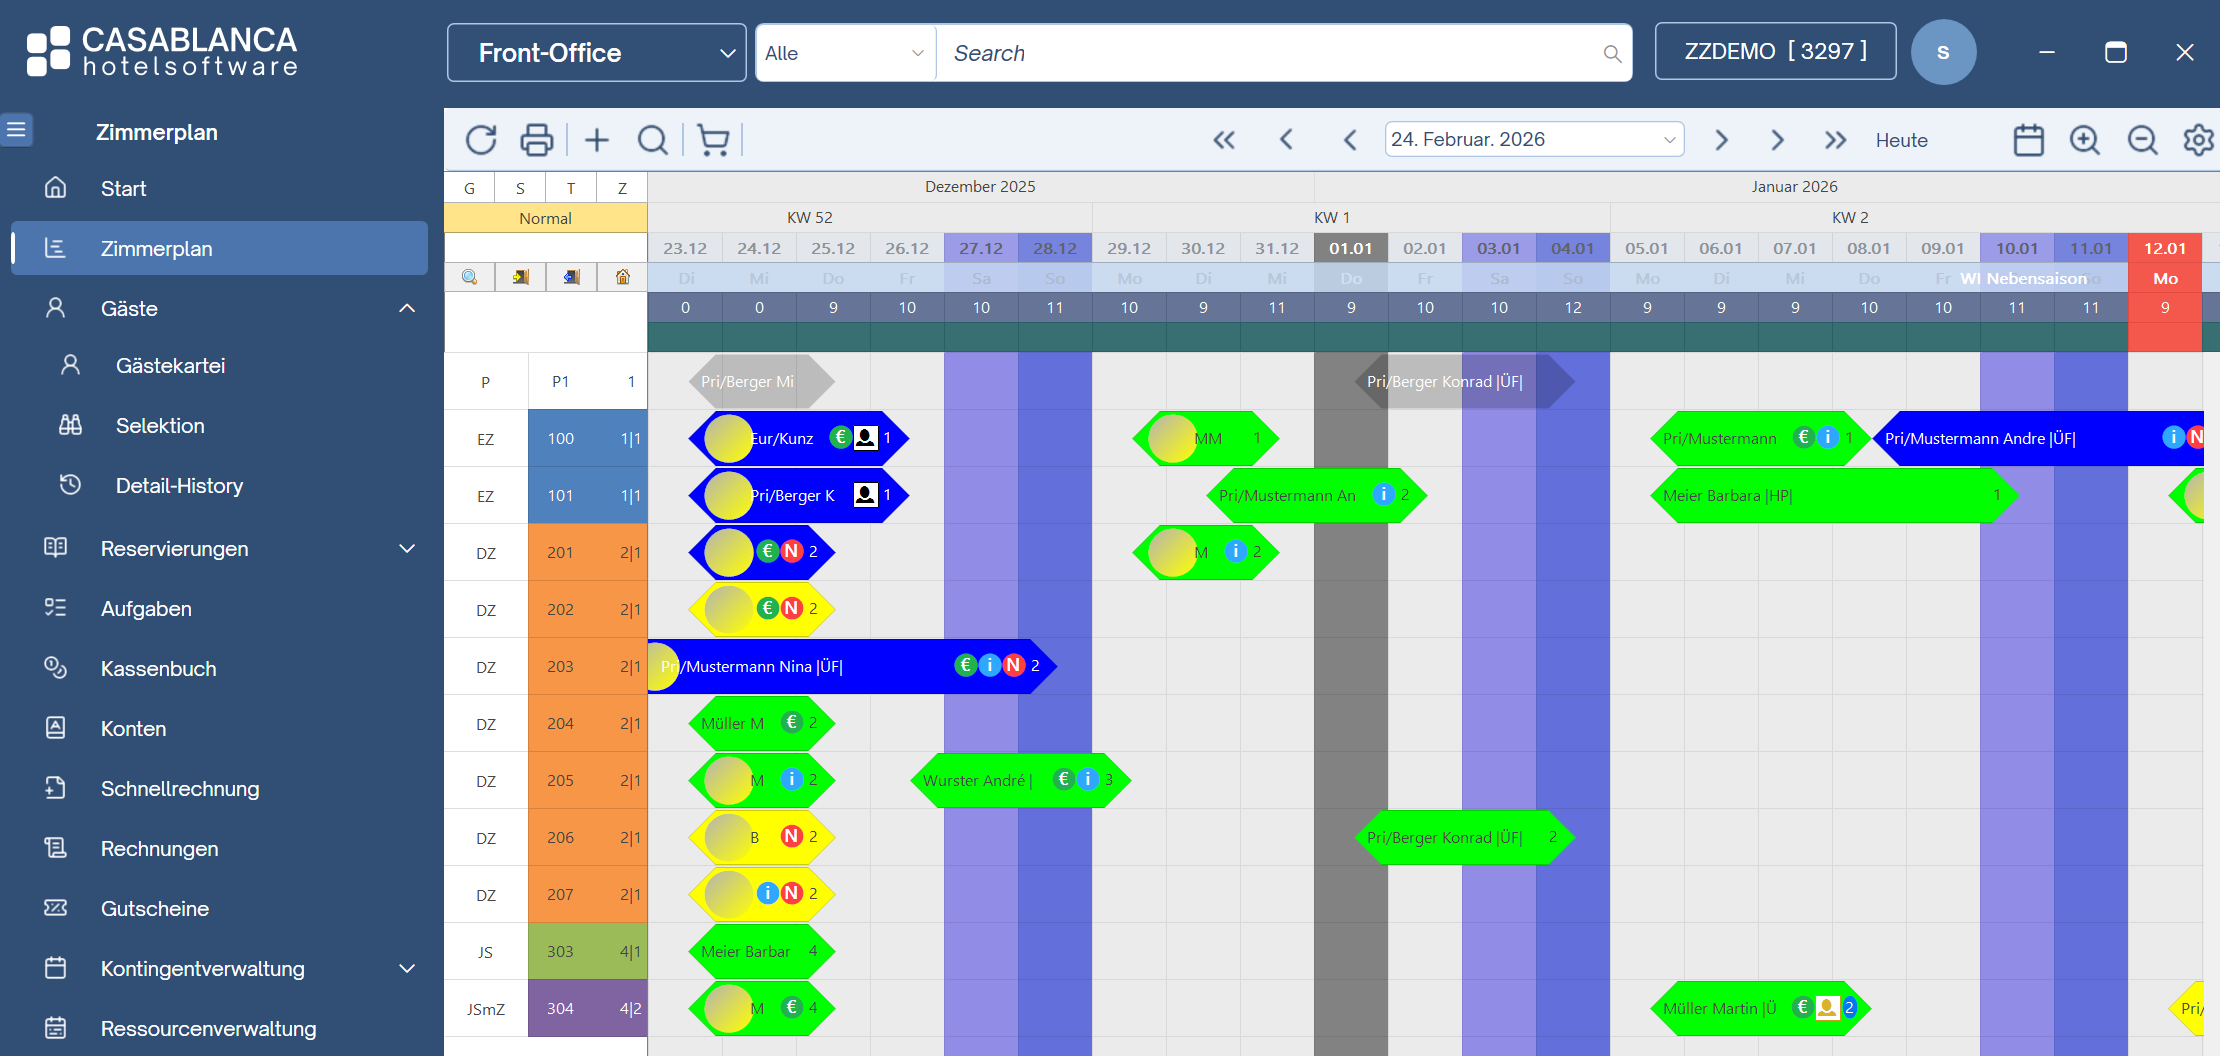Click the Heute button
2220x1056 pixels.
(x=1901, y=140)
